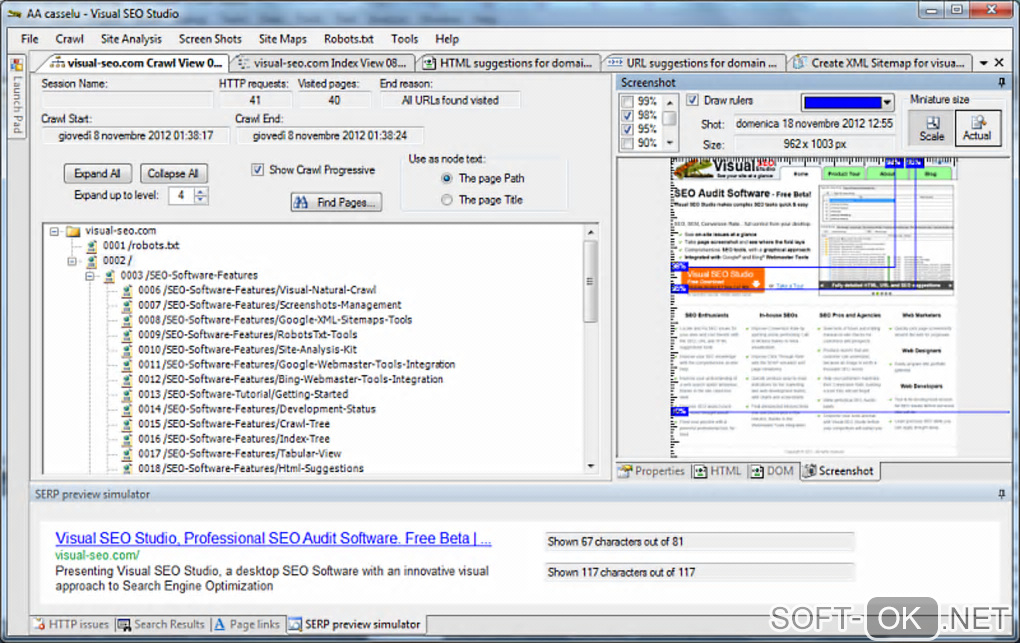This screenshot has width=1020, height=643.
Task: Open the Robots.txt menu
Action: click(x=349, y=39)
